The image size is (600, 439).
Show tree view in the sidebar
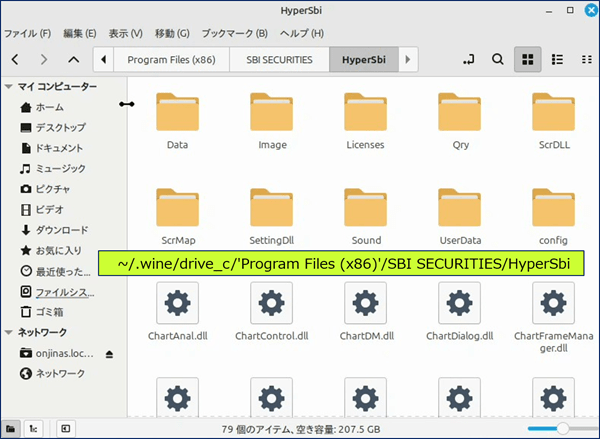pos(33,429)
